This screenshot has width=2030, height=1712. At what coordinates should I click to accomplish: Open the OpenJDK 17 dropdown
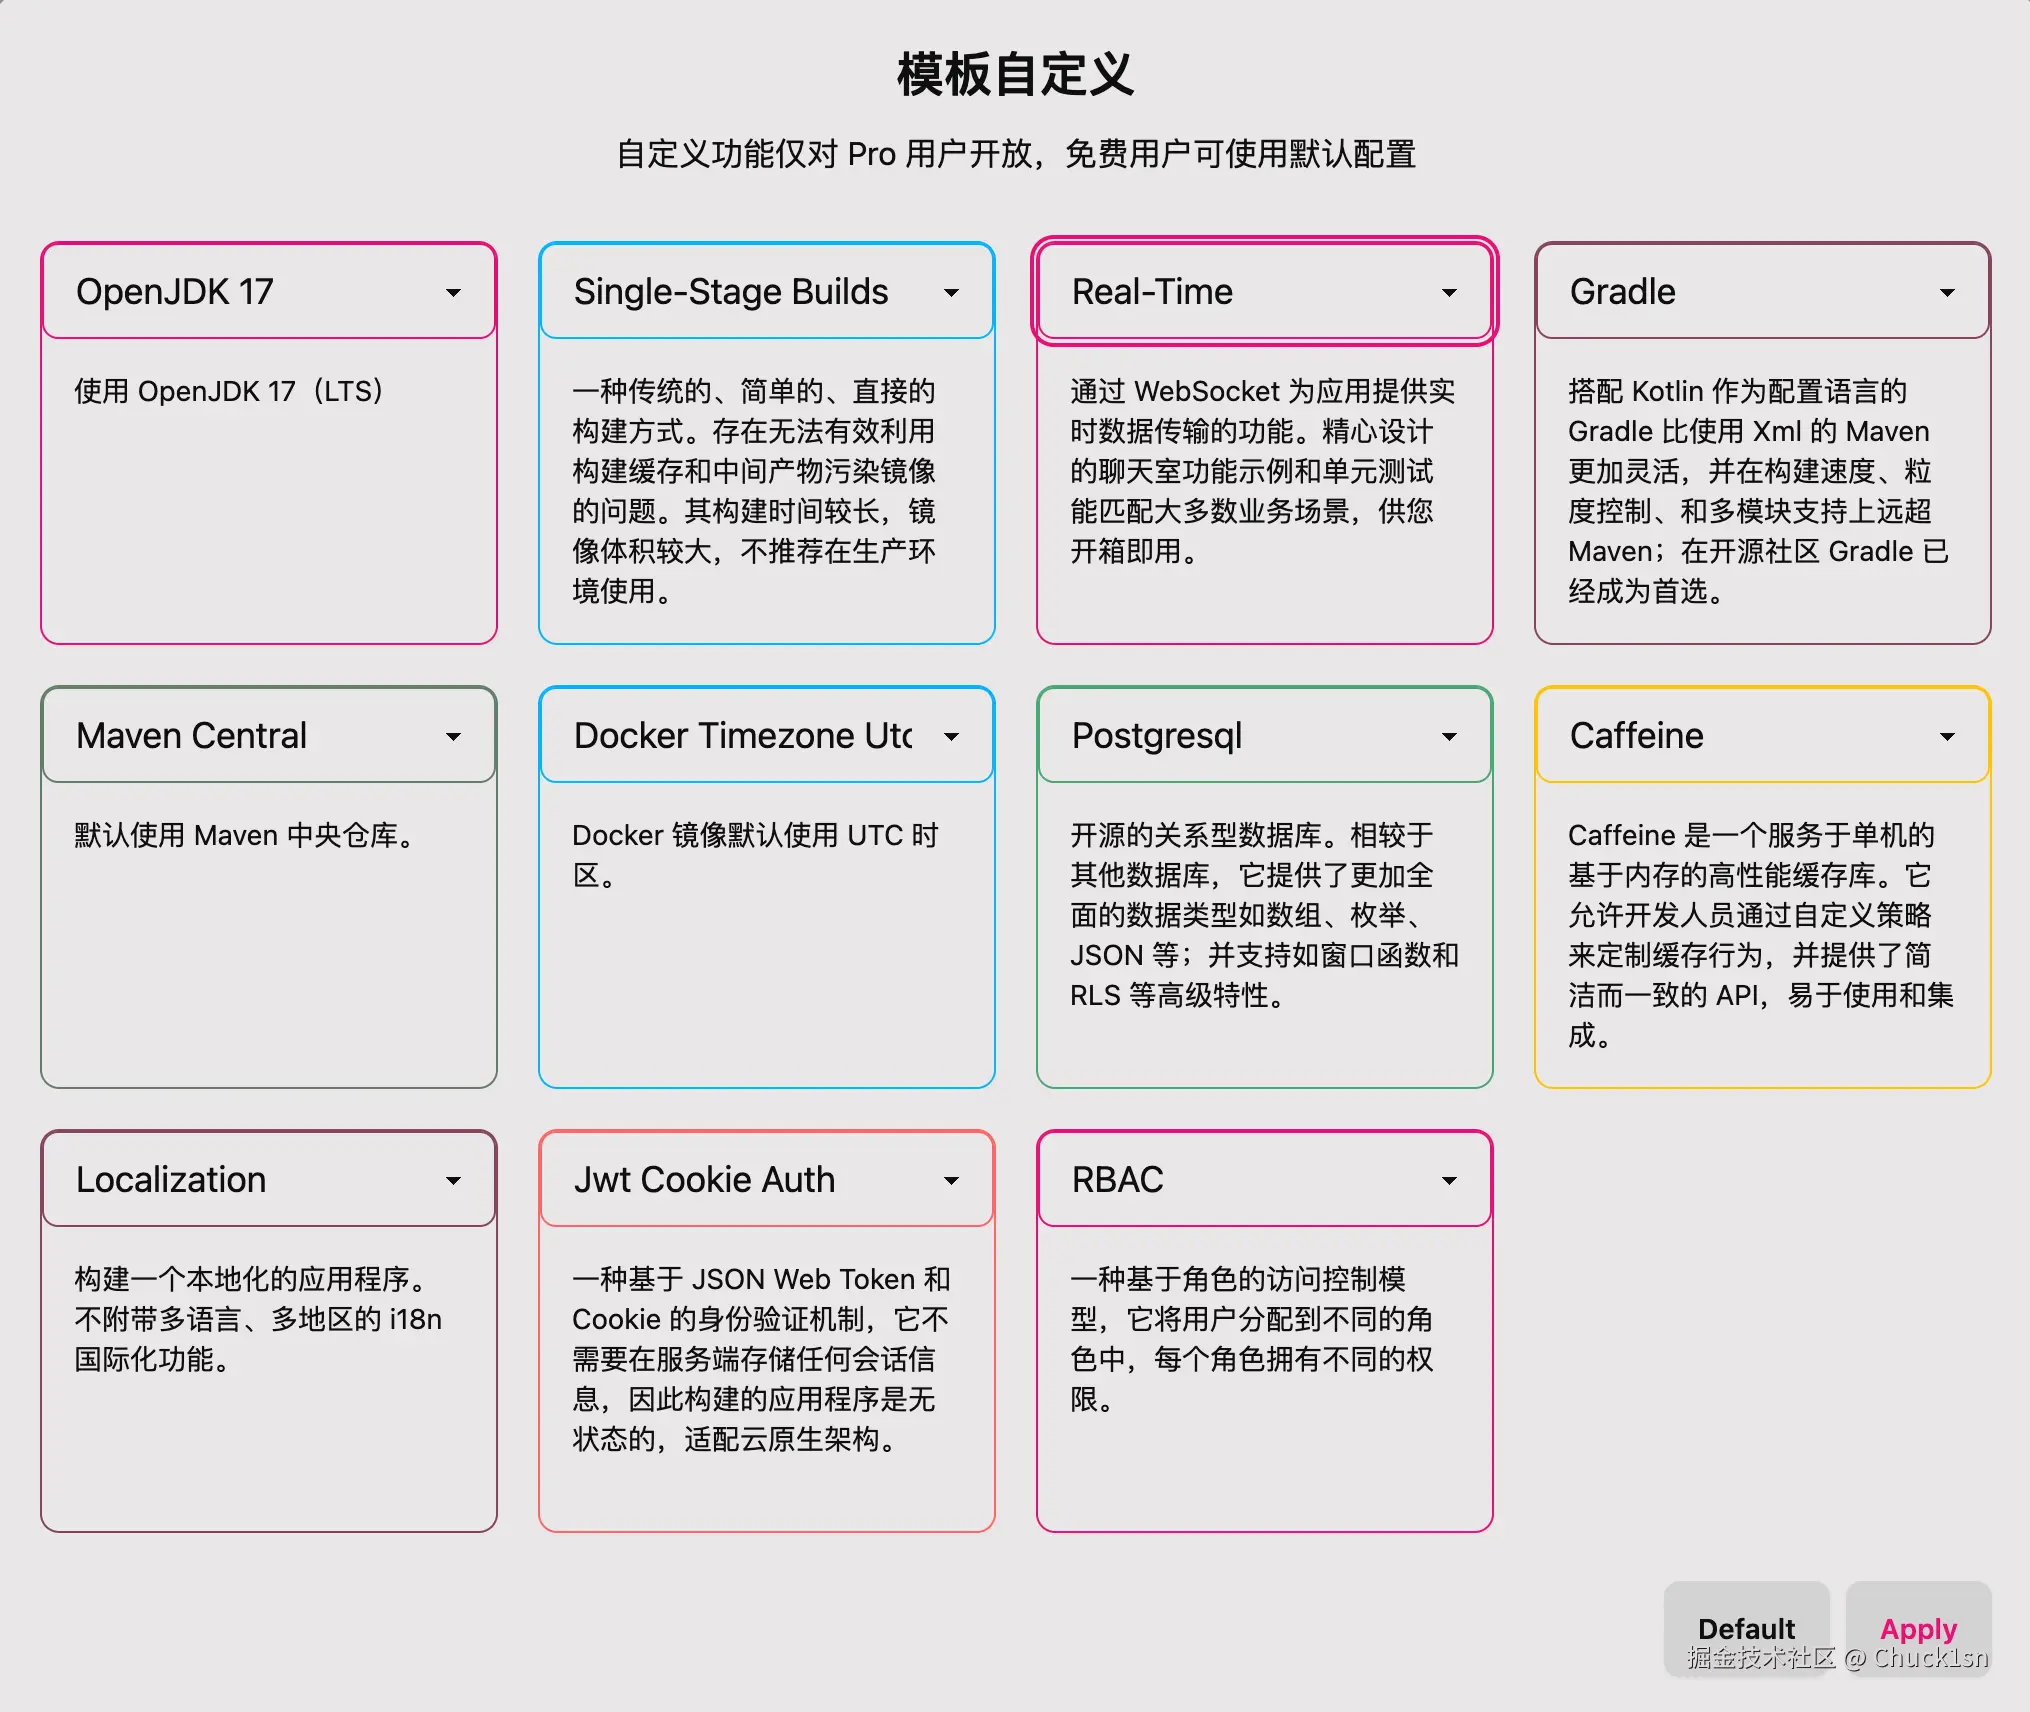[453, 292]
